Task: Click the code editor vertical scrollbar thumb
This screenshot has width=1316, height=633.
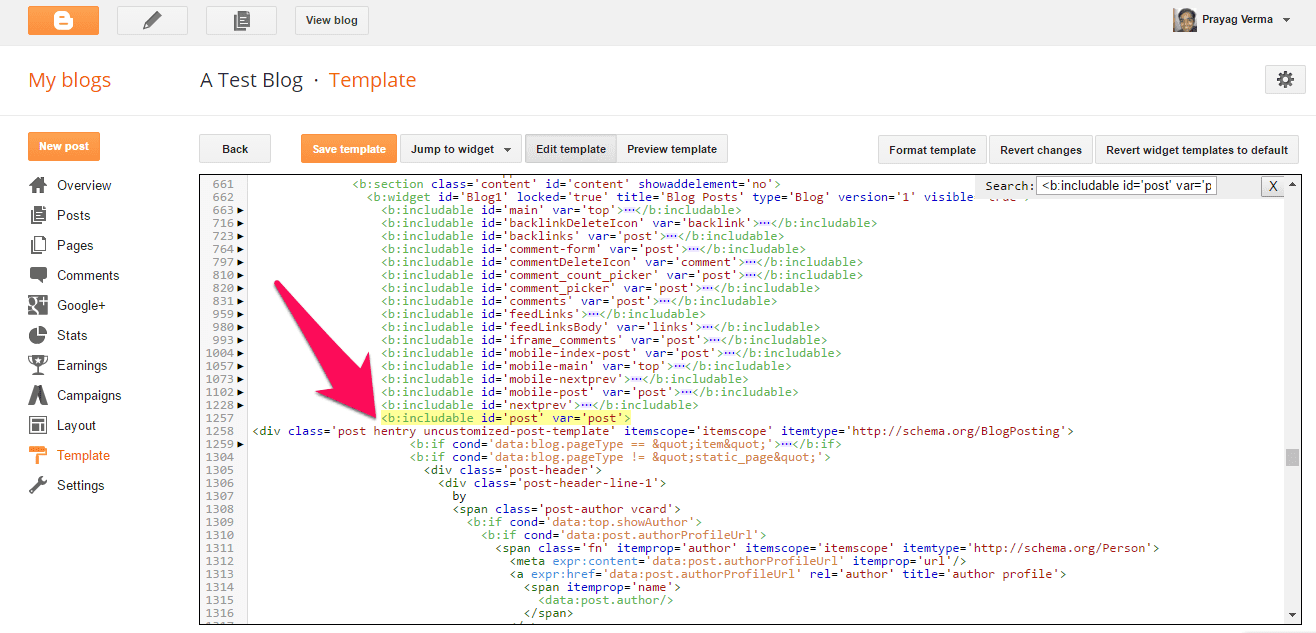Action: (1292, 458)
